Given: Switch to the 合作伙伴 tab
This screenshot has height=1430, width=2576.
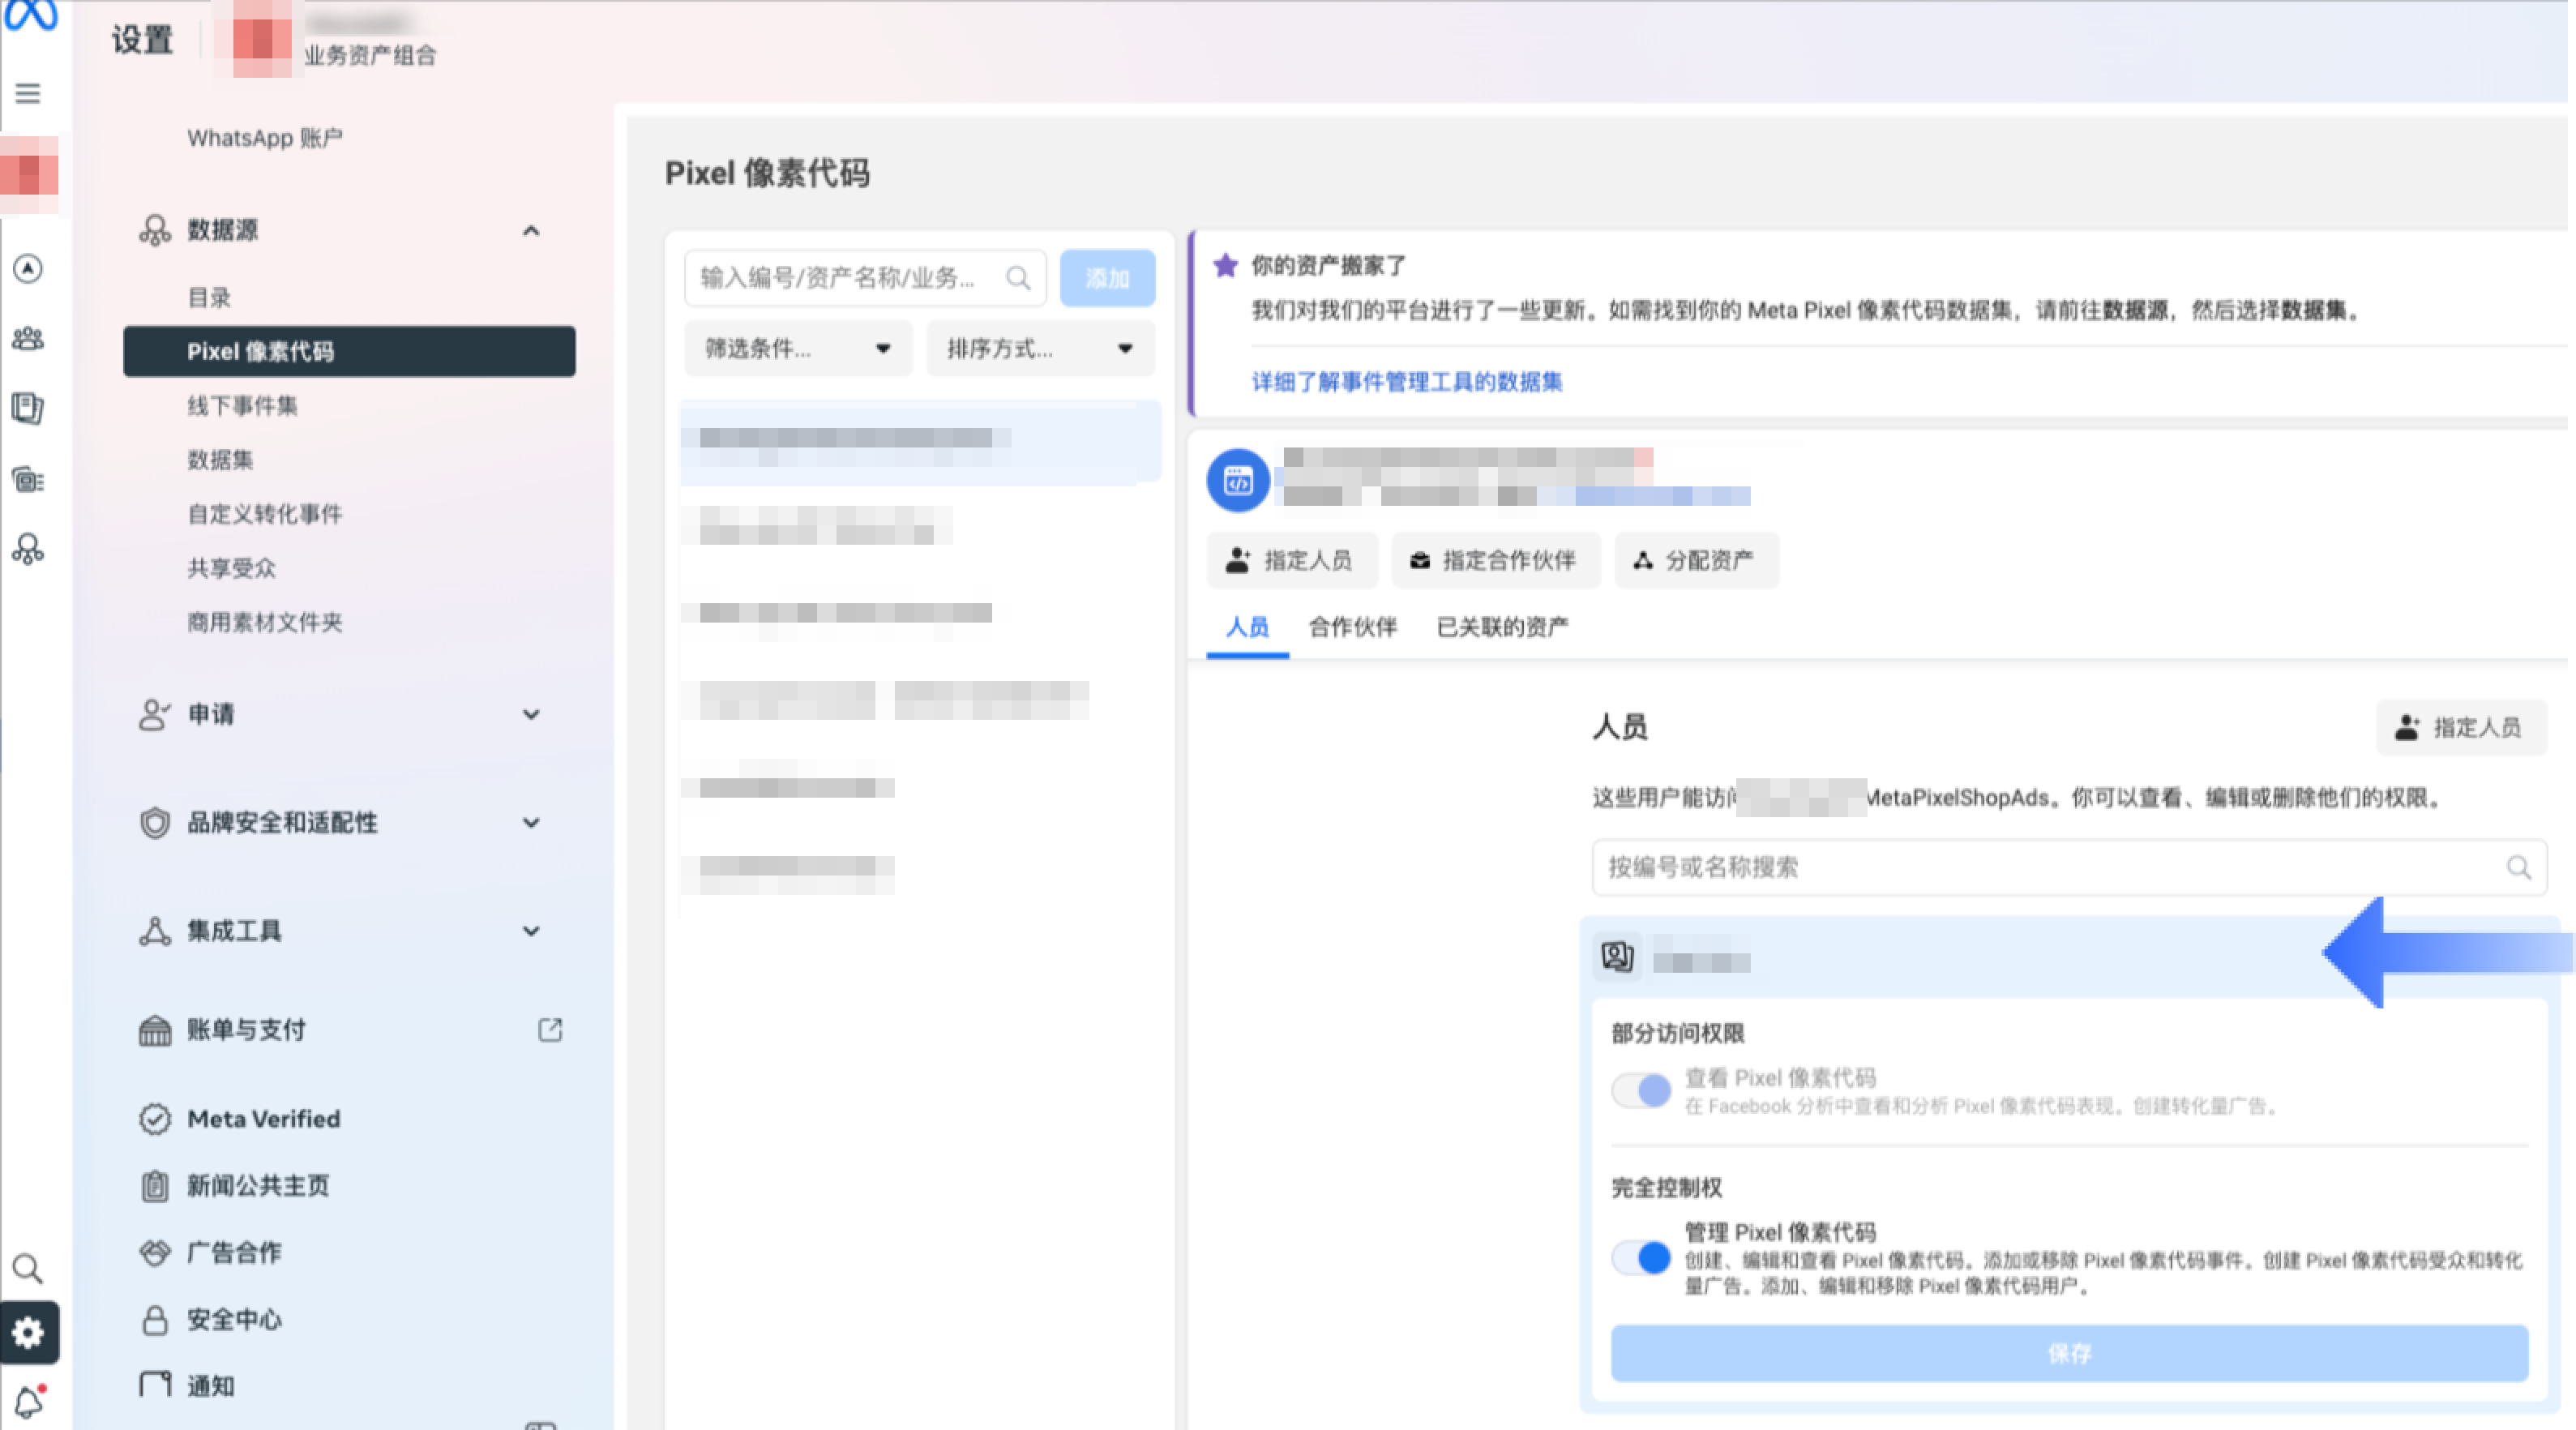Looking at the screenshot, I should (x=1352, y=627).
